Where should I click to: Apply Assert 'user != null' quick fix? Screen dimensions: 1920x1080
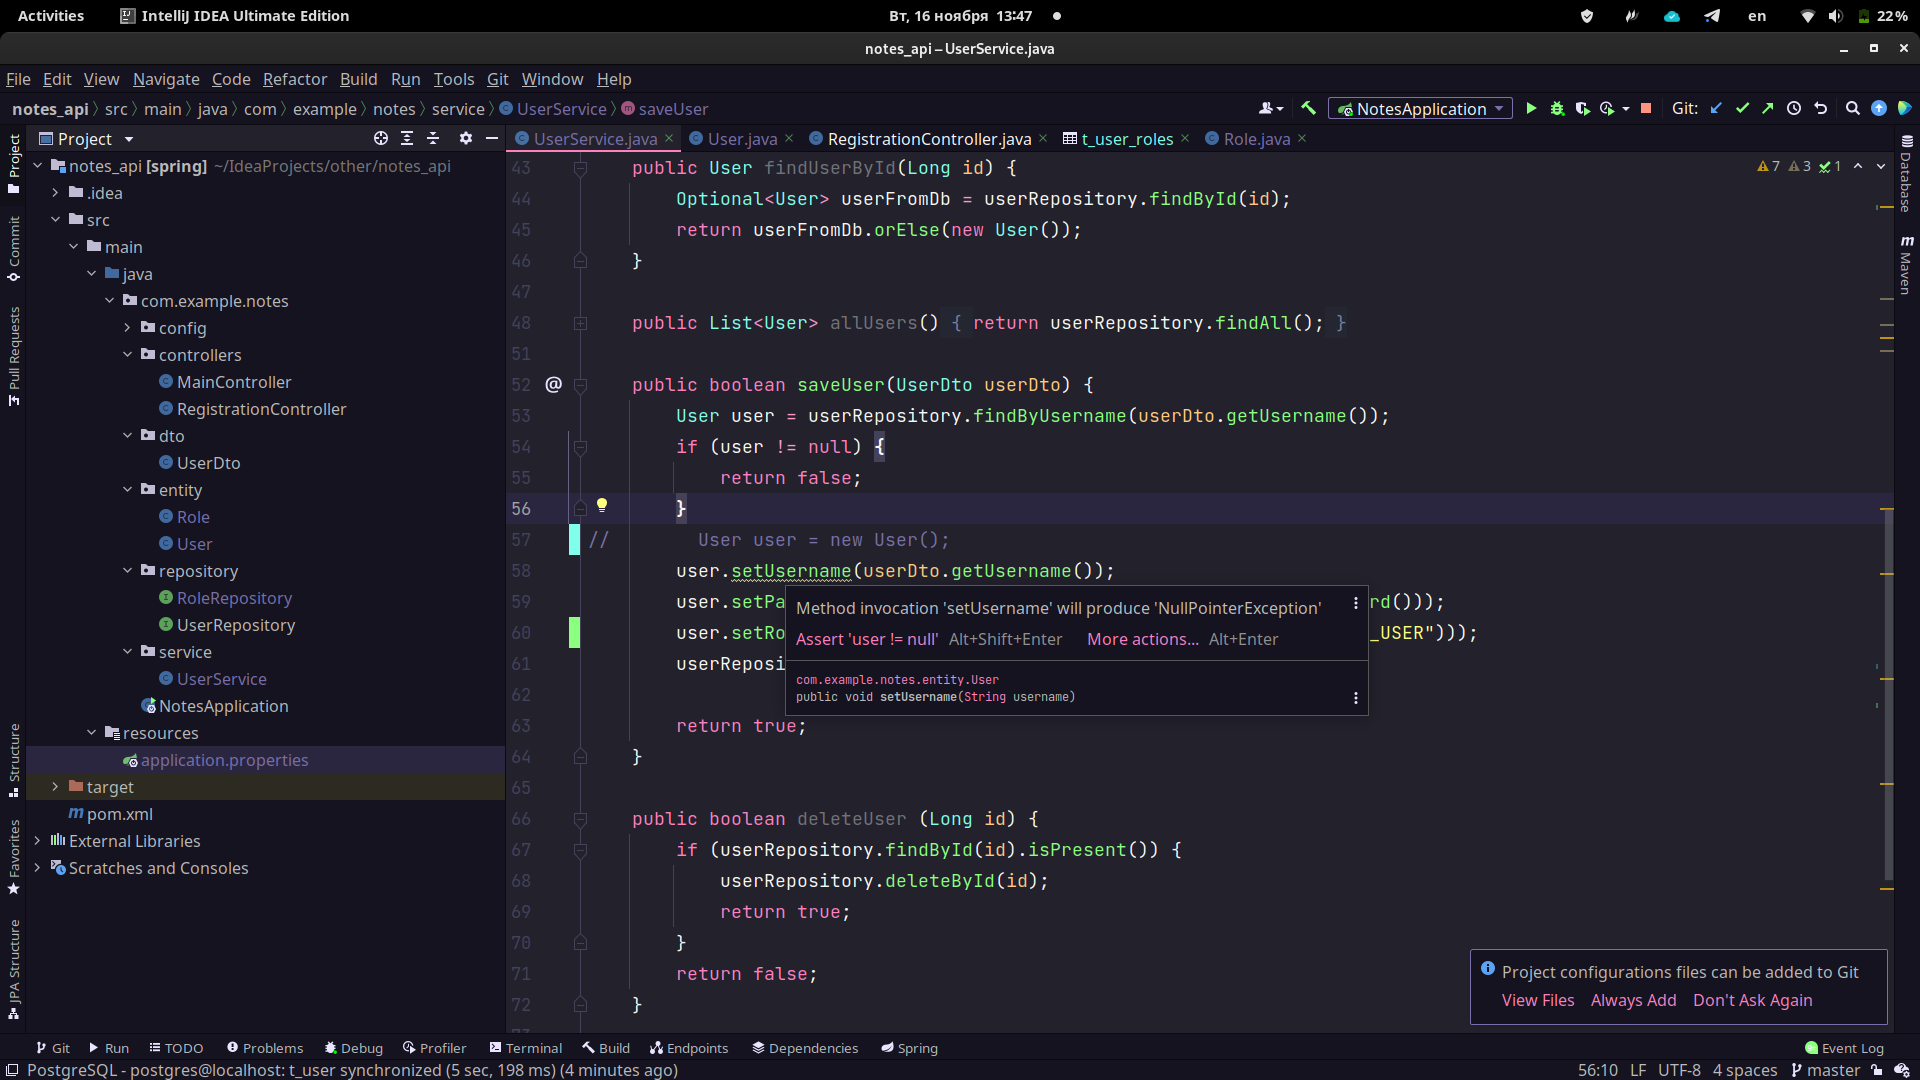[x=866, y=639]
